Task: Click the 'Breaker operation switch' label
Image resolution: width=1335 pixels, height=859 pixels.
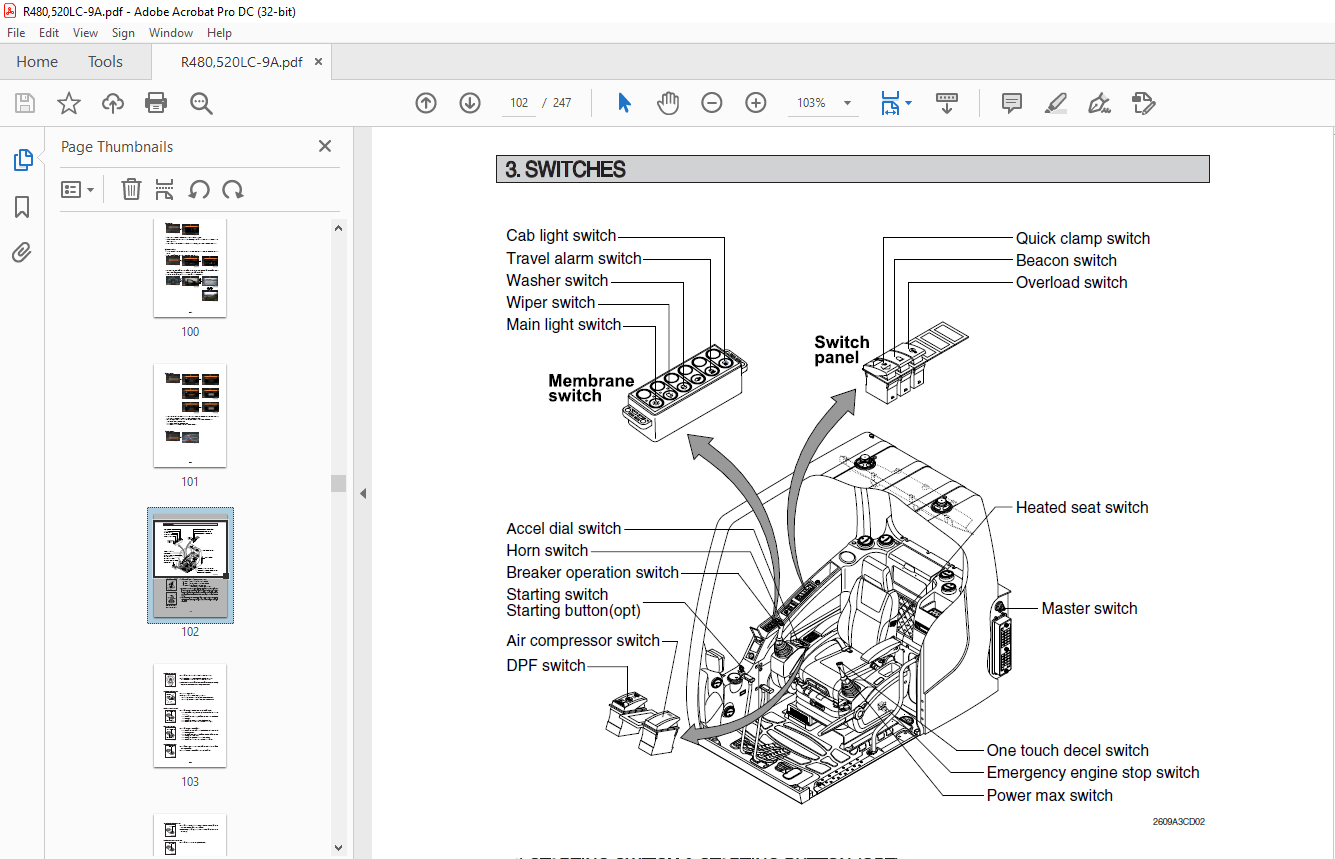Action: [593, 573]
